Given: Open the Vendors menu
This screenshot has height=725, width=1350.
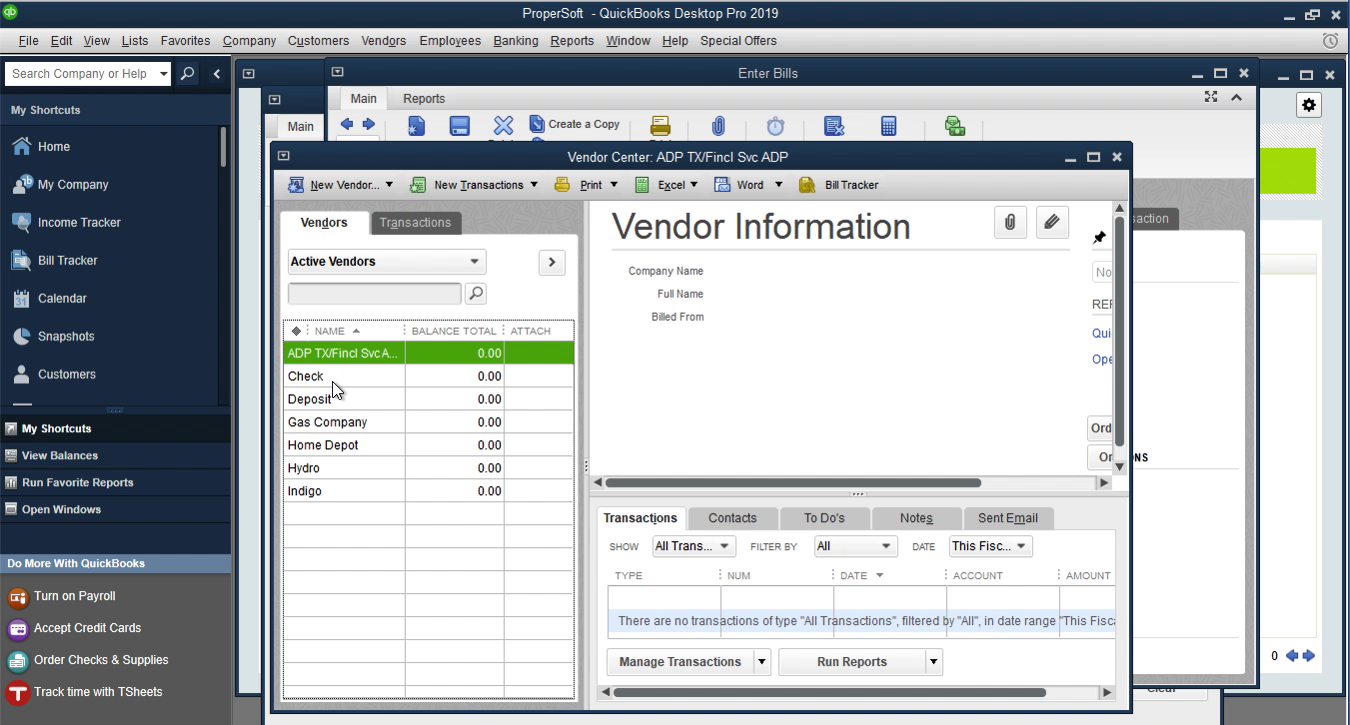Looking at the screenshot, I should click(x=384, y=41).
